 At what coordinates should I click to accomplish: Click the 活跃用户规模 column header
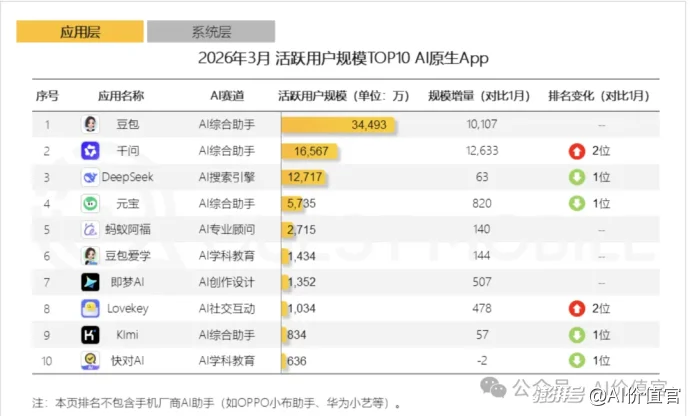point(343,96)
